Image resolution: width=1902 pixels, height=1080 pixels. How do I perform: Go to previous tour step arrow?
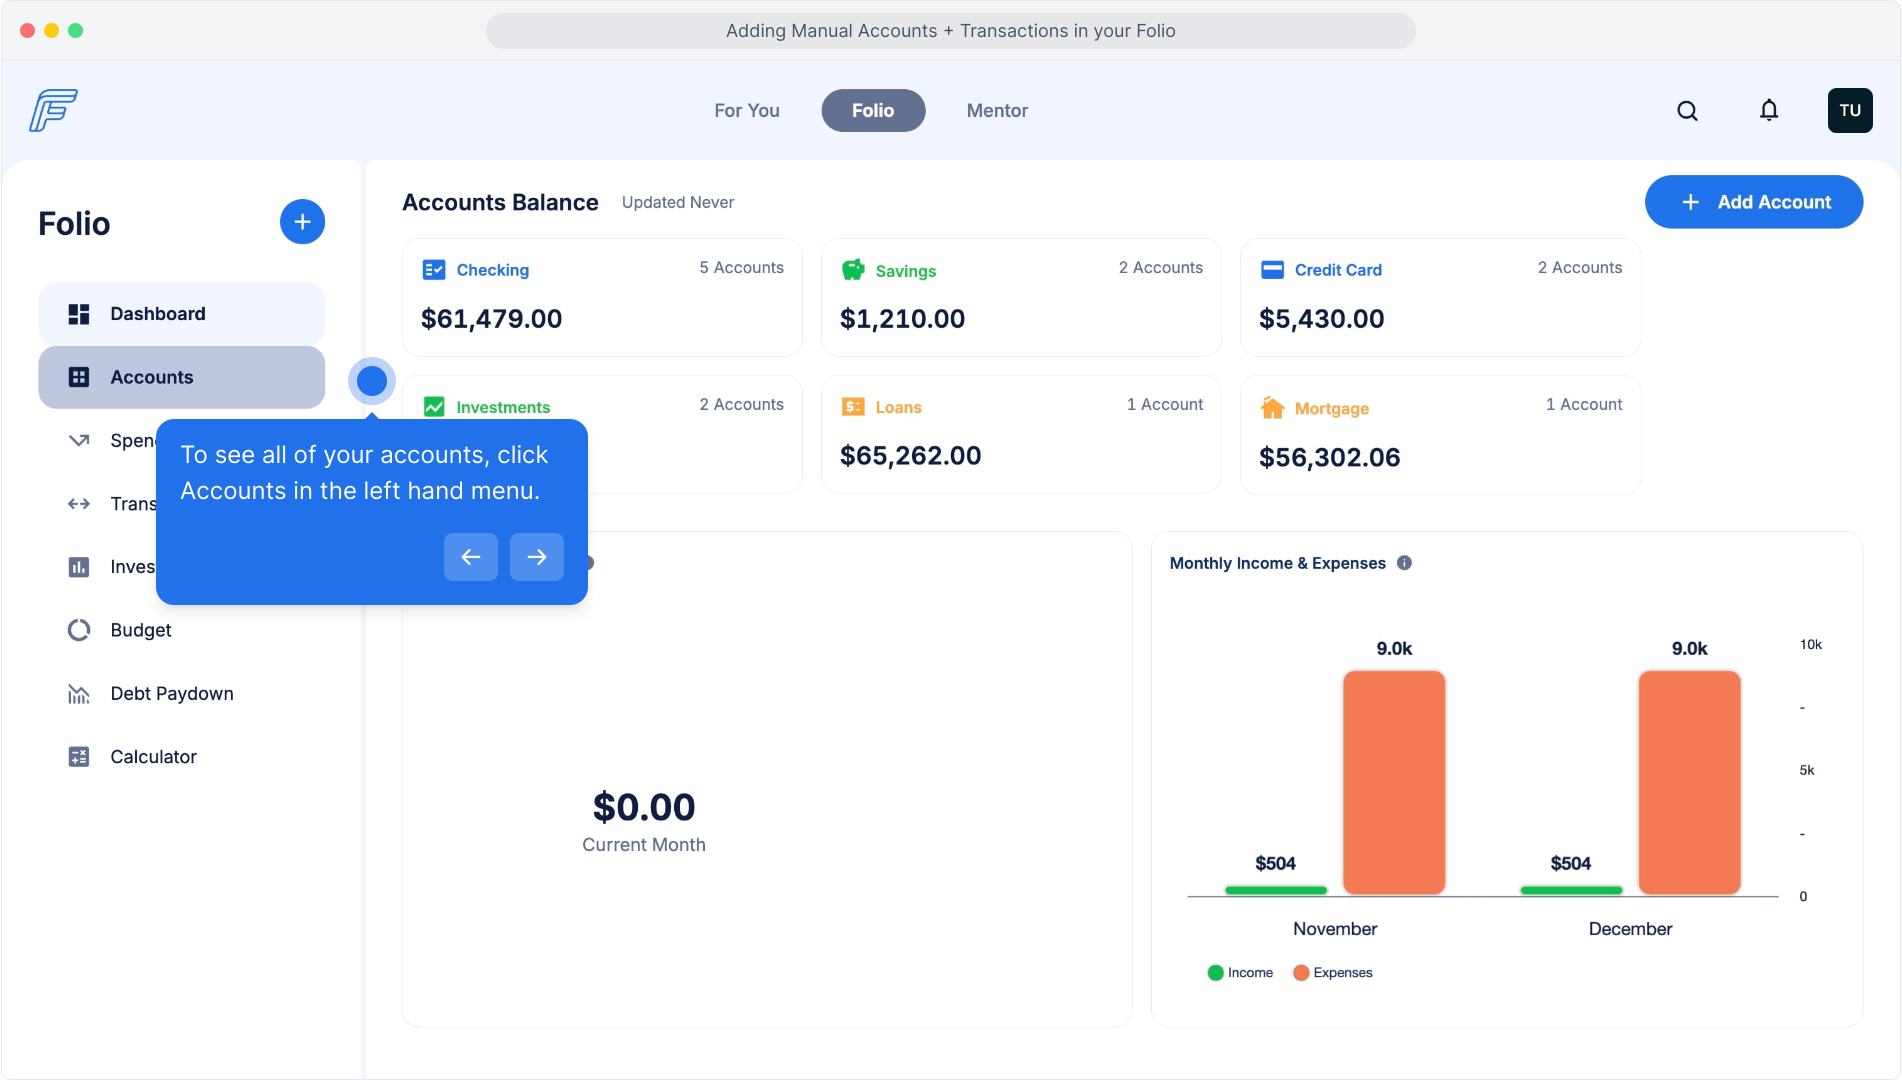click(471, 557)
